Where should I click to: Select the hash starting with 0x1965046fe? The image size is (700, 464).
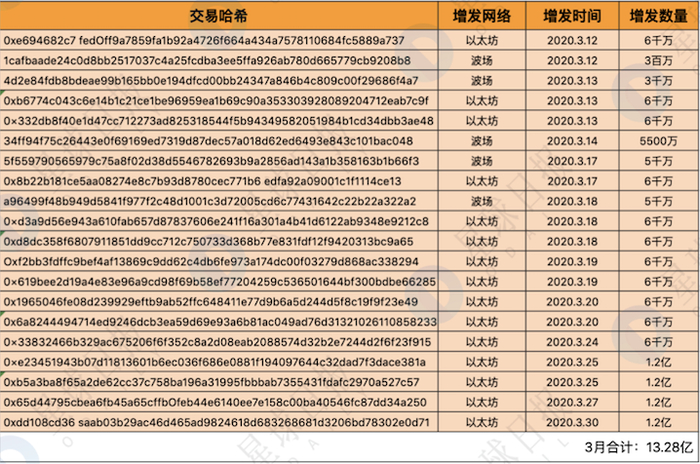click(211, 302)
